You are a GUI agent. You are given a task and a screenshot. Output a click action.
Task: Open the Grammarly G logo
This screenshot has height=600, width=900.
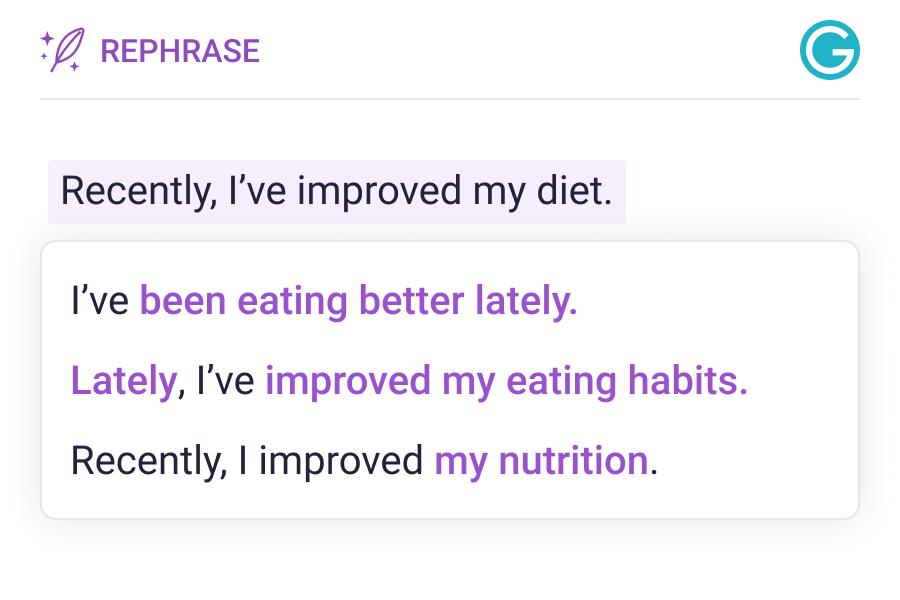(830, 50)
